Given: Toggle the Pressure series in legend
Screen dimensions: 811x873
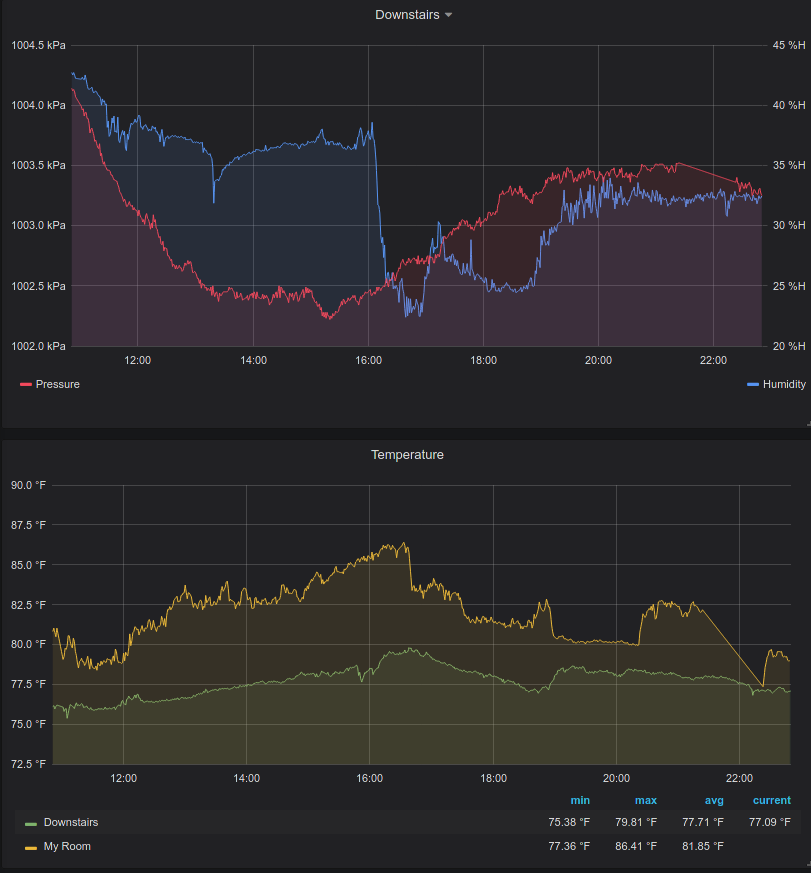Looking at the screenshot, I should coord(57,384).
